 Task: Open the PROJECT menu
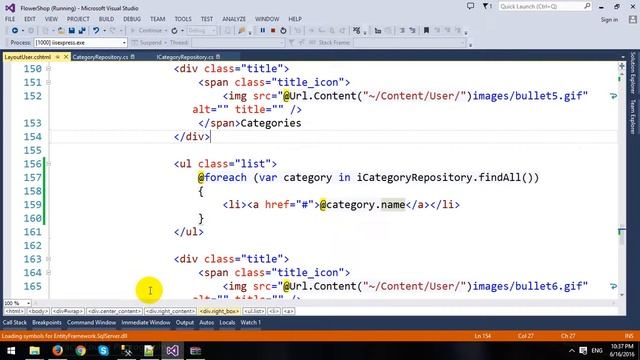coord(78,19)
